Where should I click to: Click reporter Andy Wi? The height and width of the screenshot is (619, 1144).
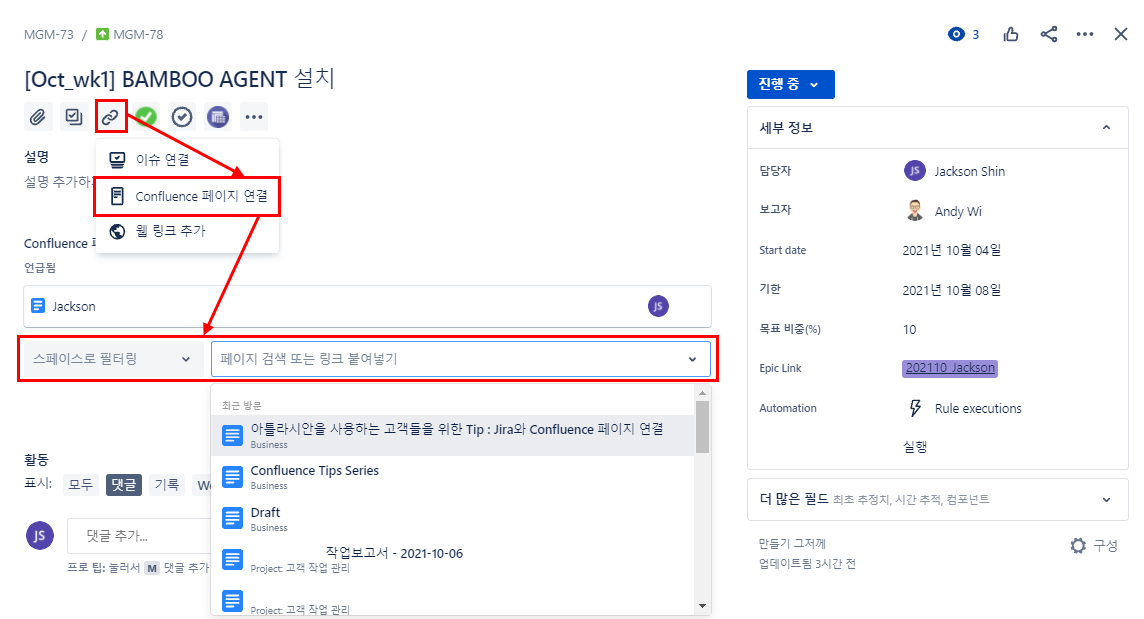(958, 212)
